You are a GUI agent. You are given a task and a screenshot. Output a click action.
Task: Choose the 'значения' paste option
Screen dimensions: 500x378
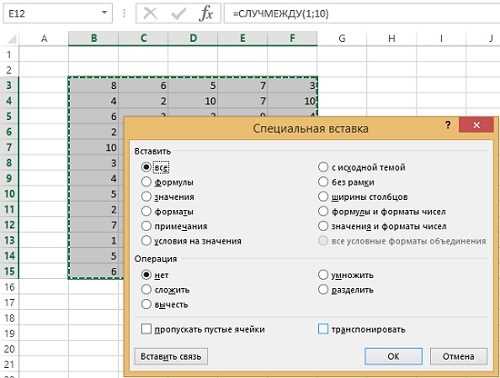146,197
